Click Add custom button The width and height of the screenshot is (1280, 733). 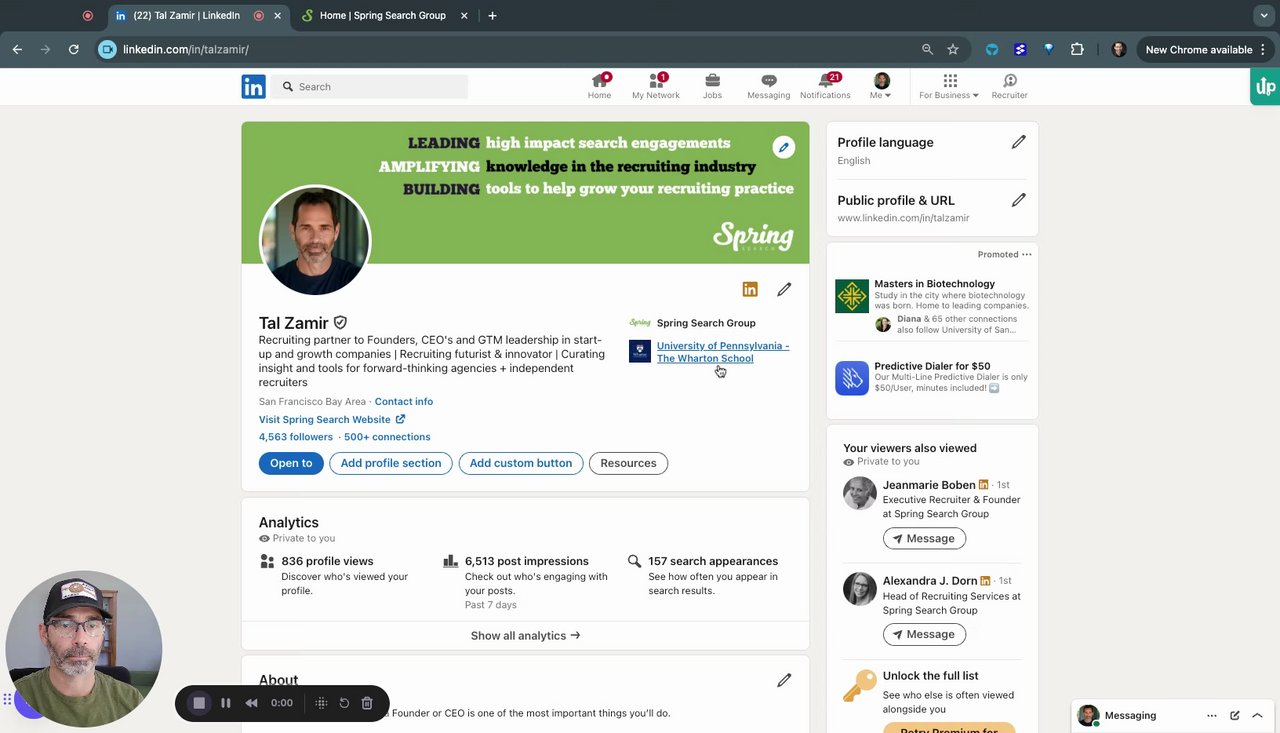(x=521, y=463)
